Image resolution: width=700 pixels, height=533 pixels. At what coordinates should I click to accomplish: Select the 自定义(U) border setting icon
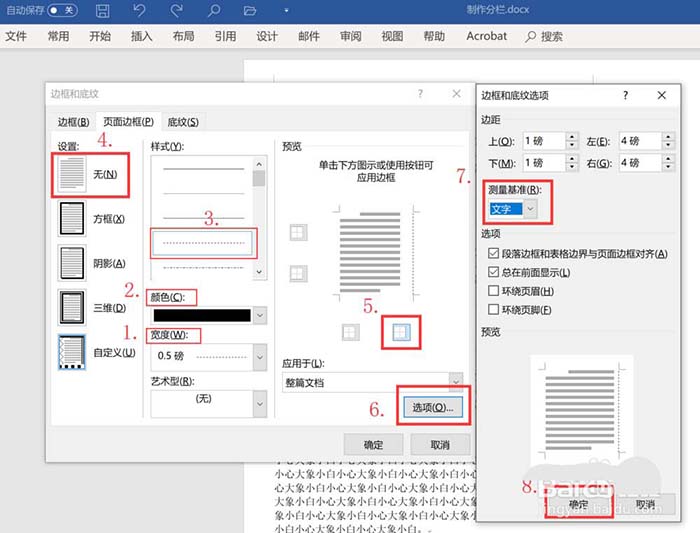71,352
